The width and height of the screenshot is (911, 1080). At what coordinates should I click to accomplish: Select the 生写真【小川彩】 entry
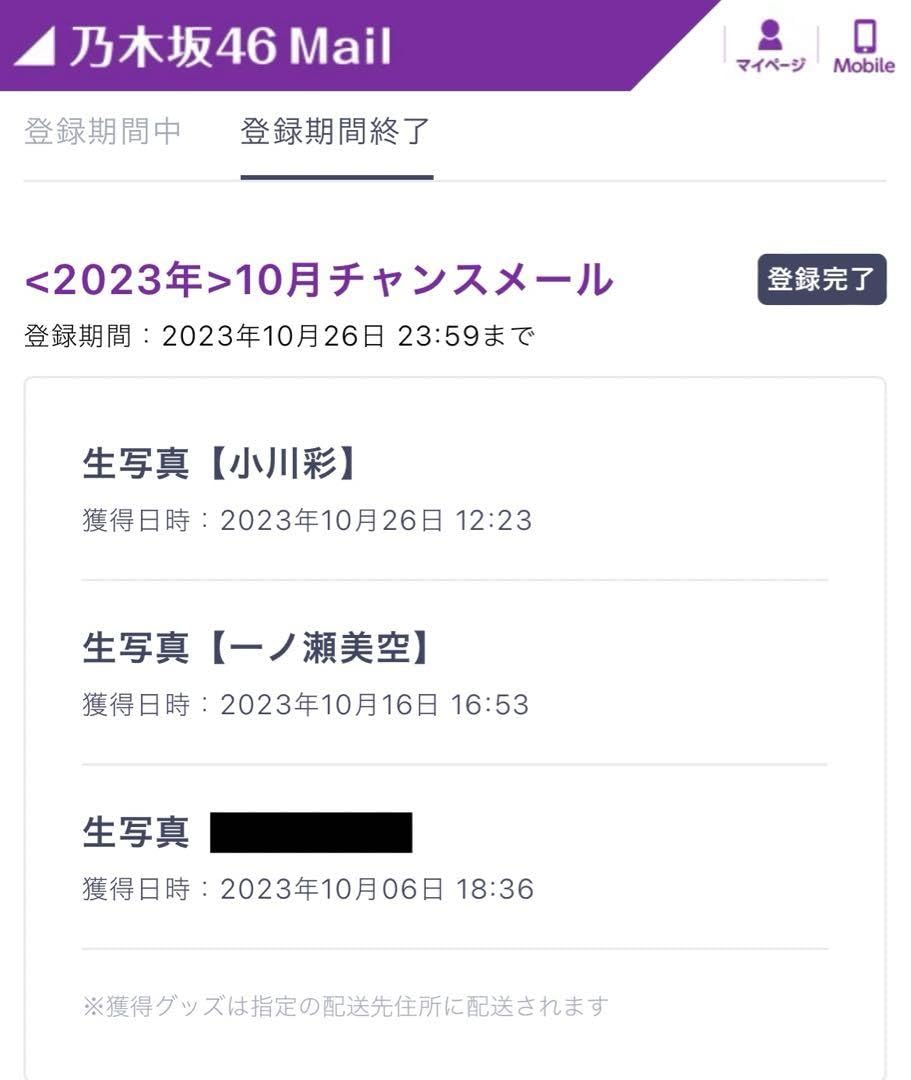tap(220, 464)
